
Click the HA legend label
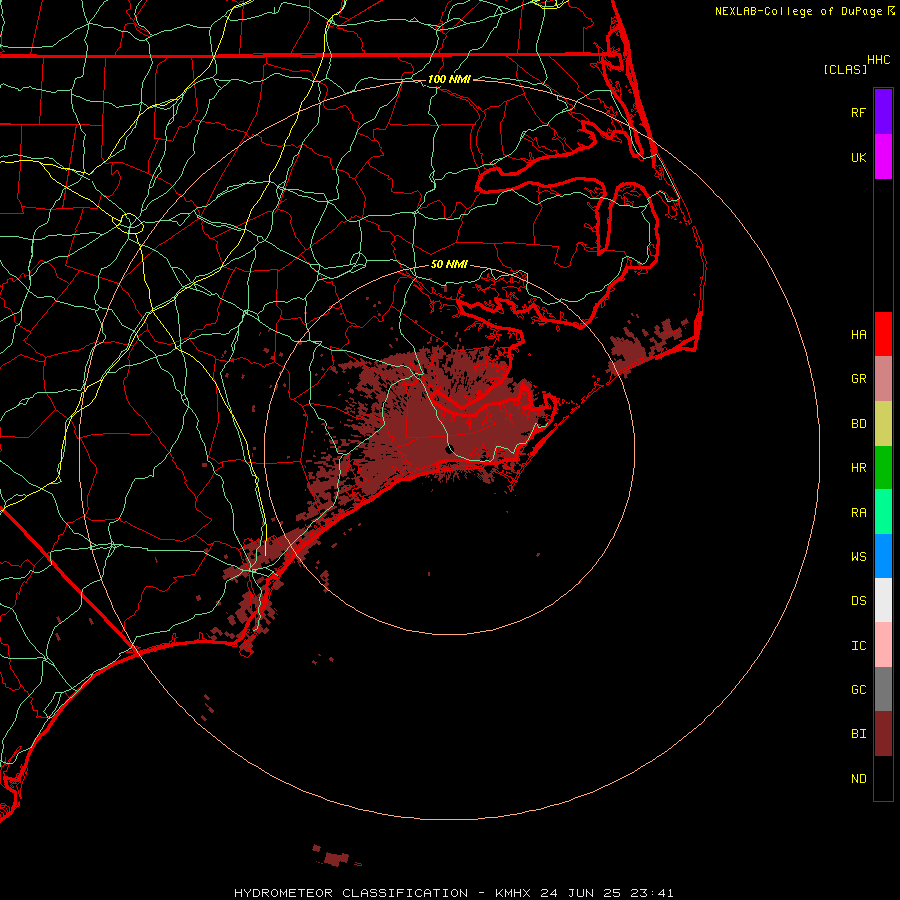click(859, 334)
